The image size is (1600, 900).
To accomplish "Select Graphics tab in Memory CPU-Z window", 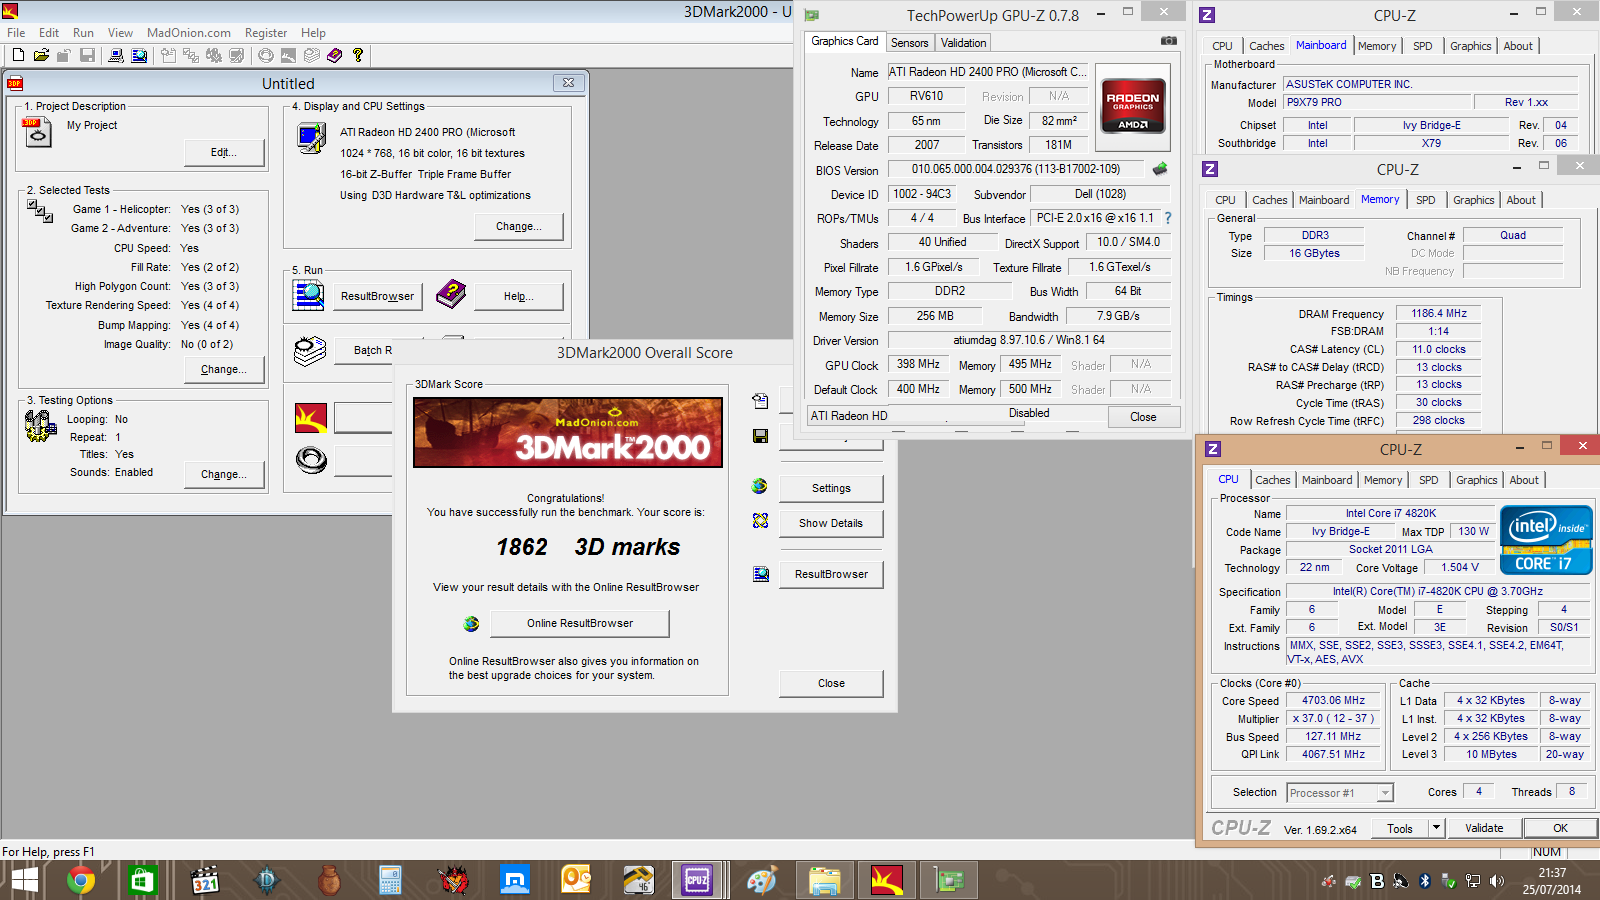I will 1474,200.
